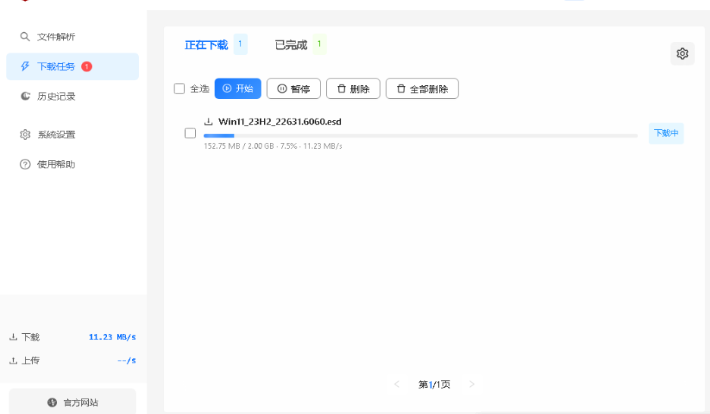The height and width of the screenshot is (414, 710).
Task: Click the 下载中 status tag
Action: tap(666, 134)
